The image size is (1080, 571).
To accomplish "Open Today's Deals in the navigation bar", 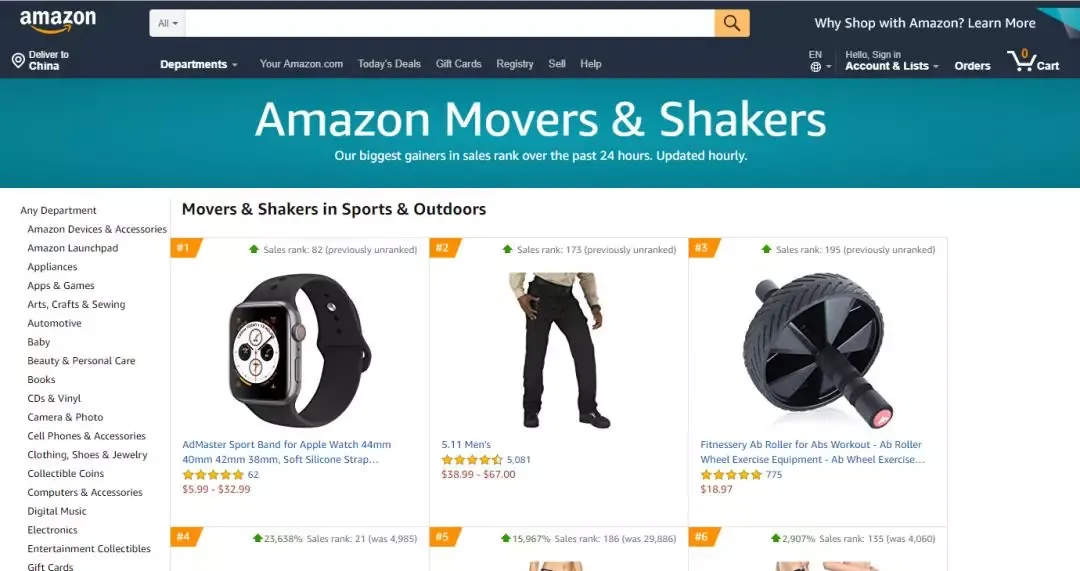I will 389,63.
